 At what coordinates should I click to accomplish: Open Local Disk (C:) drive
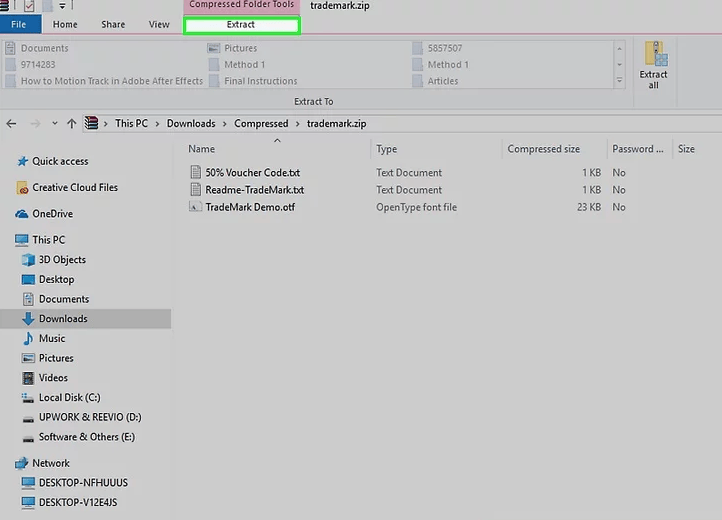click(69, 397)
